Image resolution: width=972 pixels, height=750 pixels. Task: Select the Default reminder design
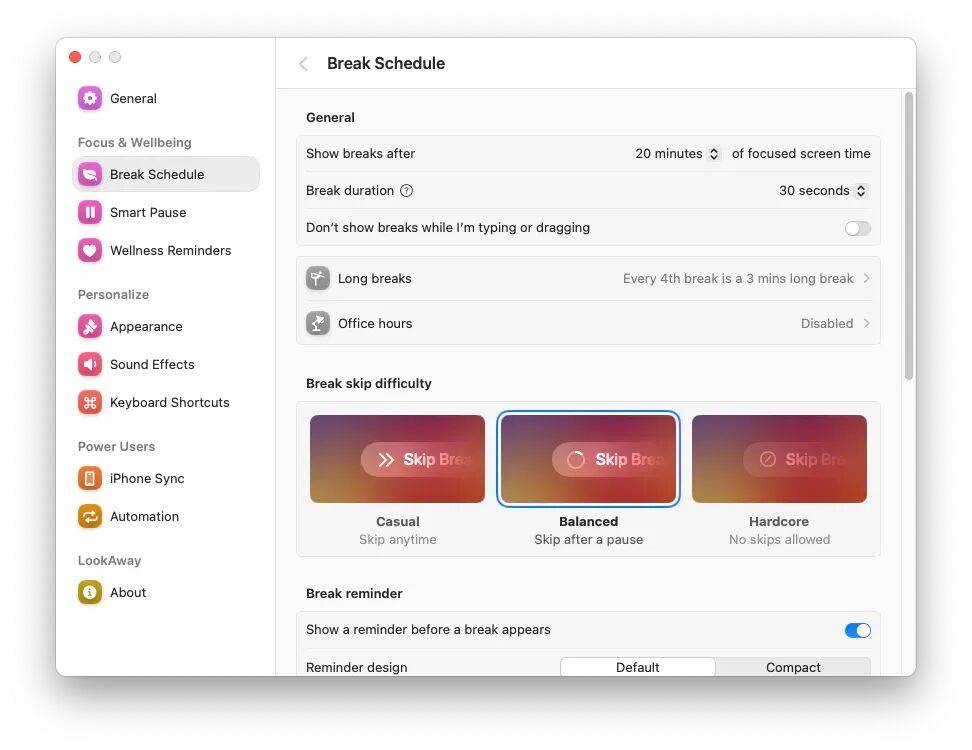pyautogui.click(x=638, y=667)
